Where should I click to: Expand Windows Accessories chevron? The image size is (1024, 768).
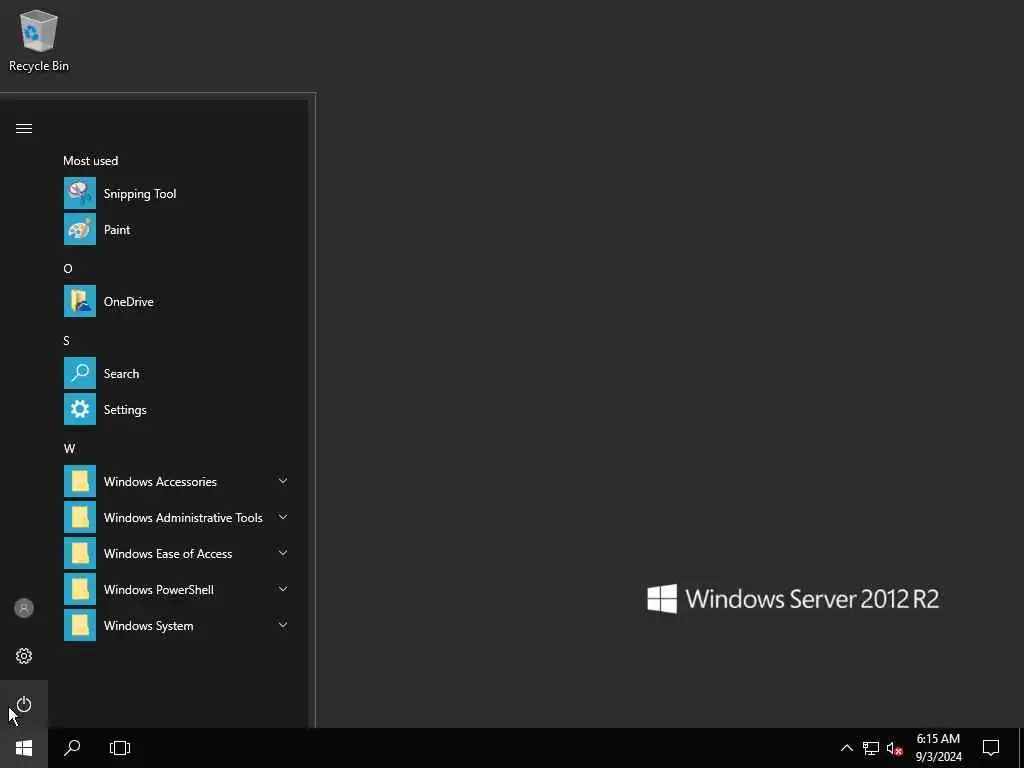[x=283, y=481]
